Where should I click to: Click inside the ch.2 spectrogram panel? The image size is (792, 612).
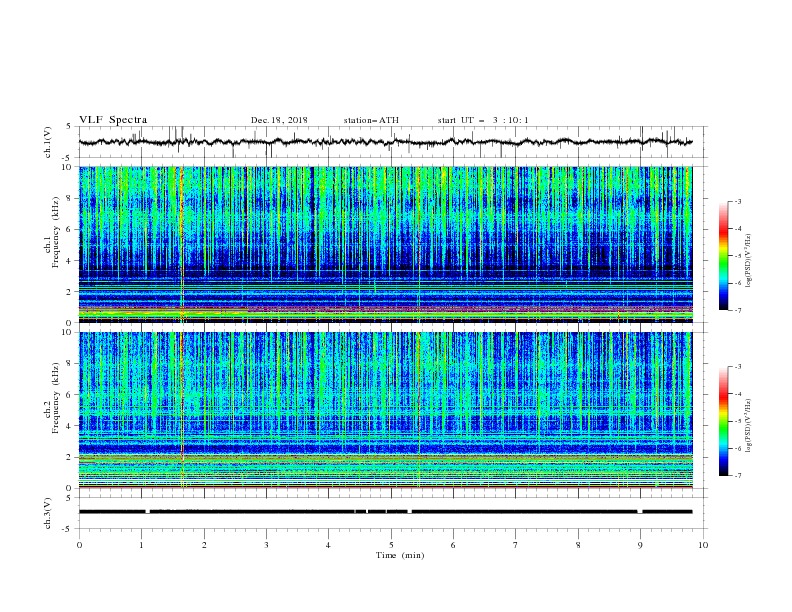pos(385,410)
